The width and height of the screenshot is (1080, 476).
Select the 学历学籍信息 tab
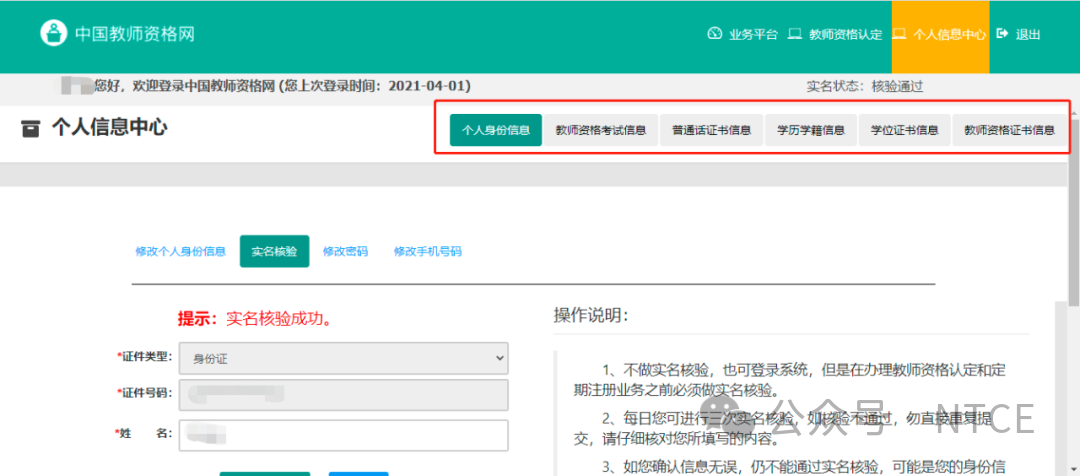[x=811, y=130]
